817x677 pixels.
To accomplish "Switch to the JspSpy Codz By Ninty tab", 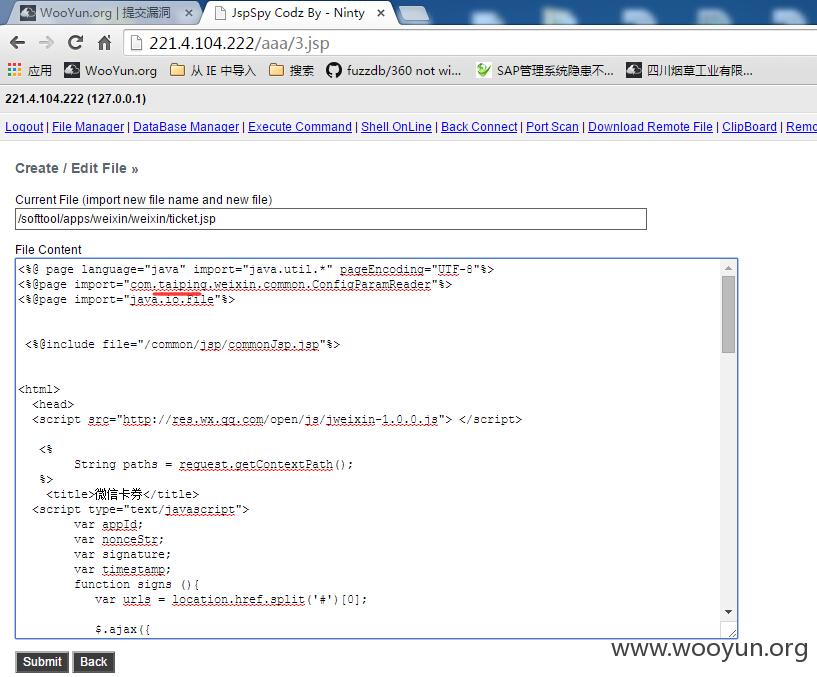I will 300,13.
